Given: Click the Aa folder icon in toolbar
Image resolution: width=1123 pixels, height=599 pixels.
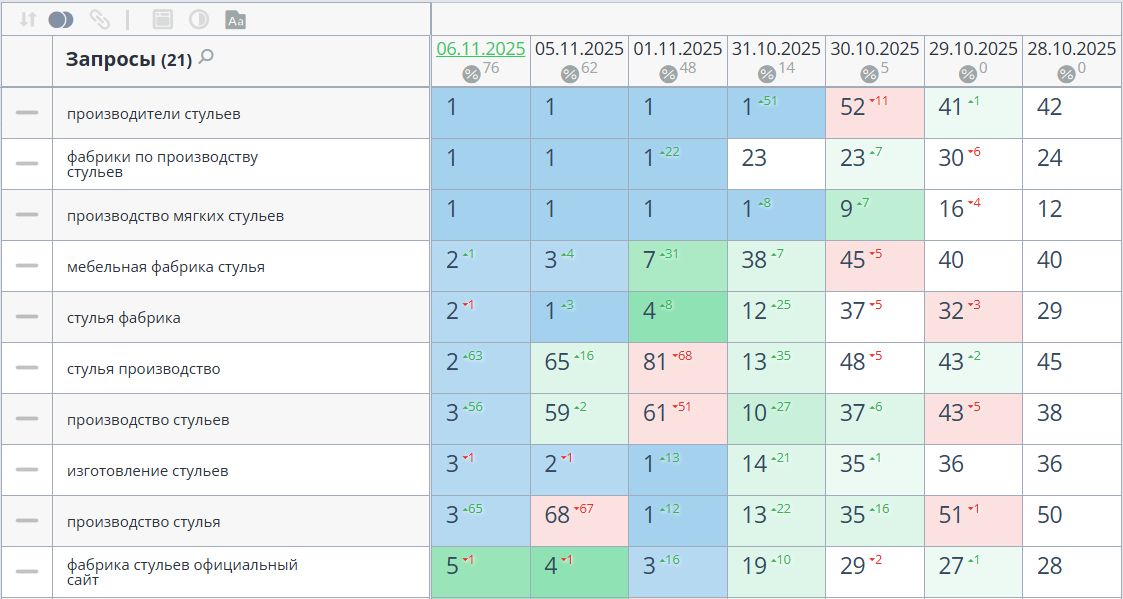Looking at the screenshot, I should coord(235,19).
